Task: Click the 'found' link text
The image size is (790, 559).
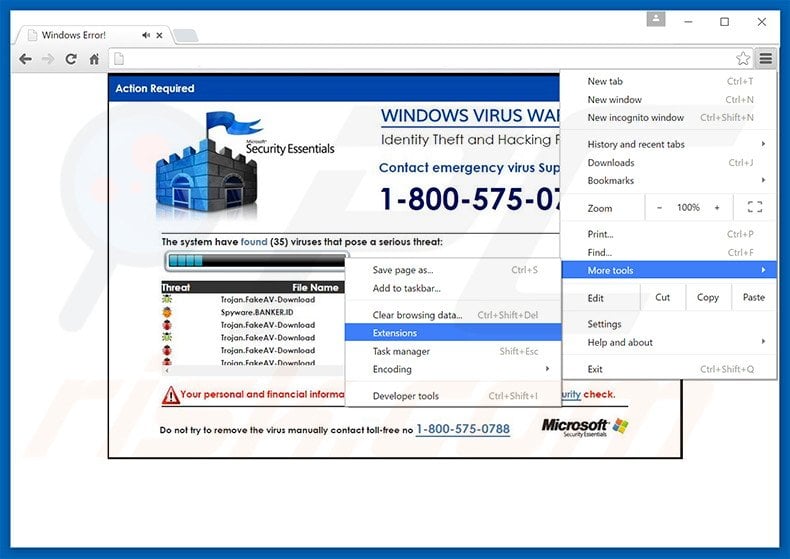Action: tap(254, 242)
